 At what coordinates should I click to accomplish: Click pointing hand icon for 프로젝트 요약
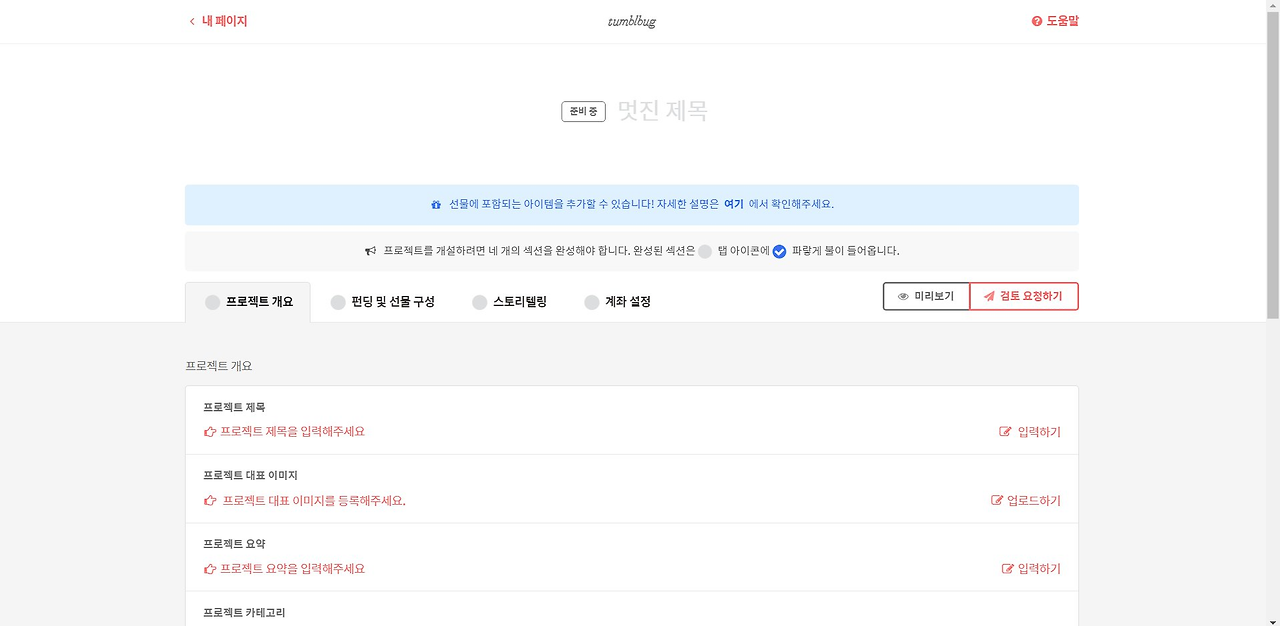(x=210, y=568)
